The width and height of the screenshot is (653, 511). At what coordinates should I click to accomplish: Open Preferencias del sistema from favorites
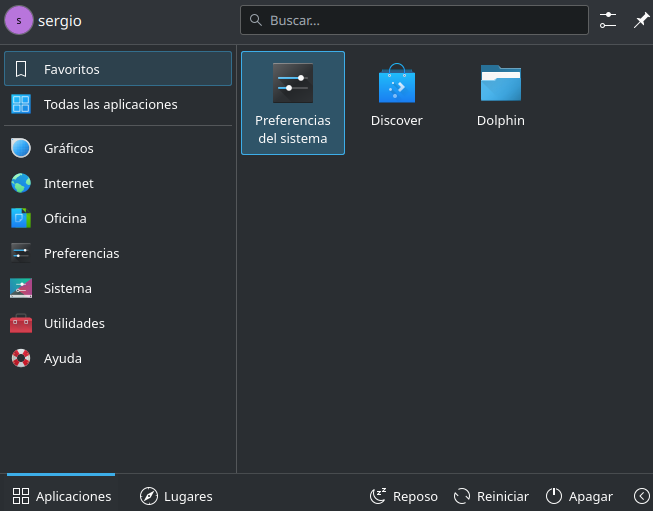(x=293, y=103)
